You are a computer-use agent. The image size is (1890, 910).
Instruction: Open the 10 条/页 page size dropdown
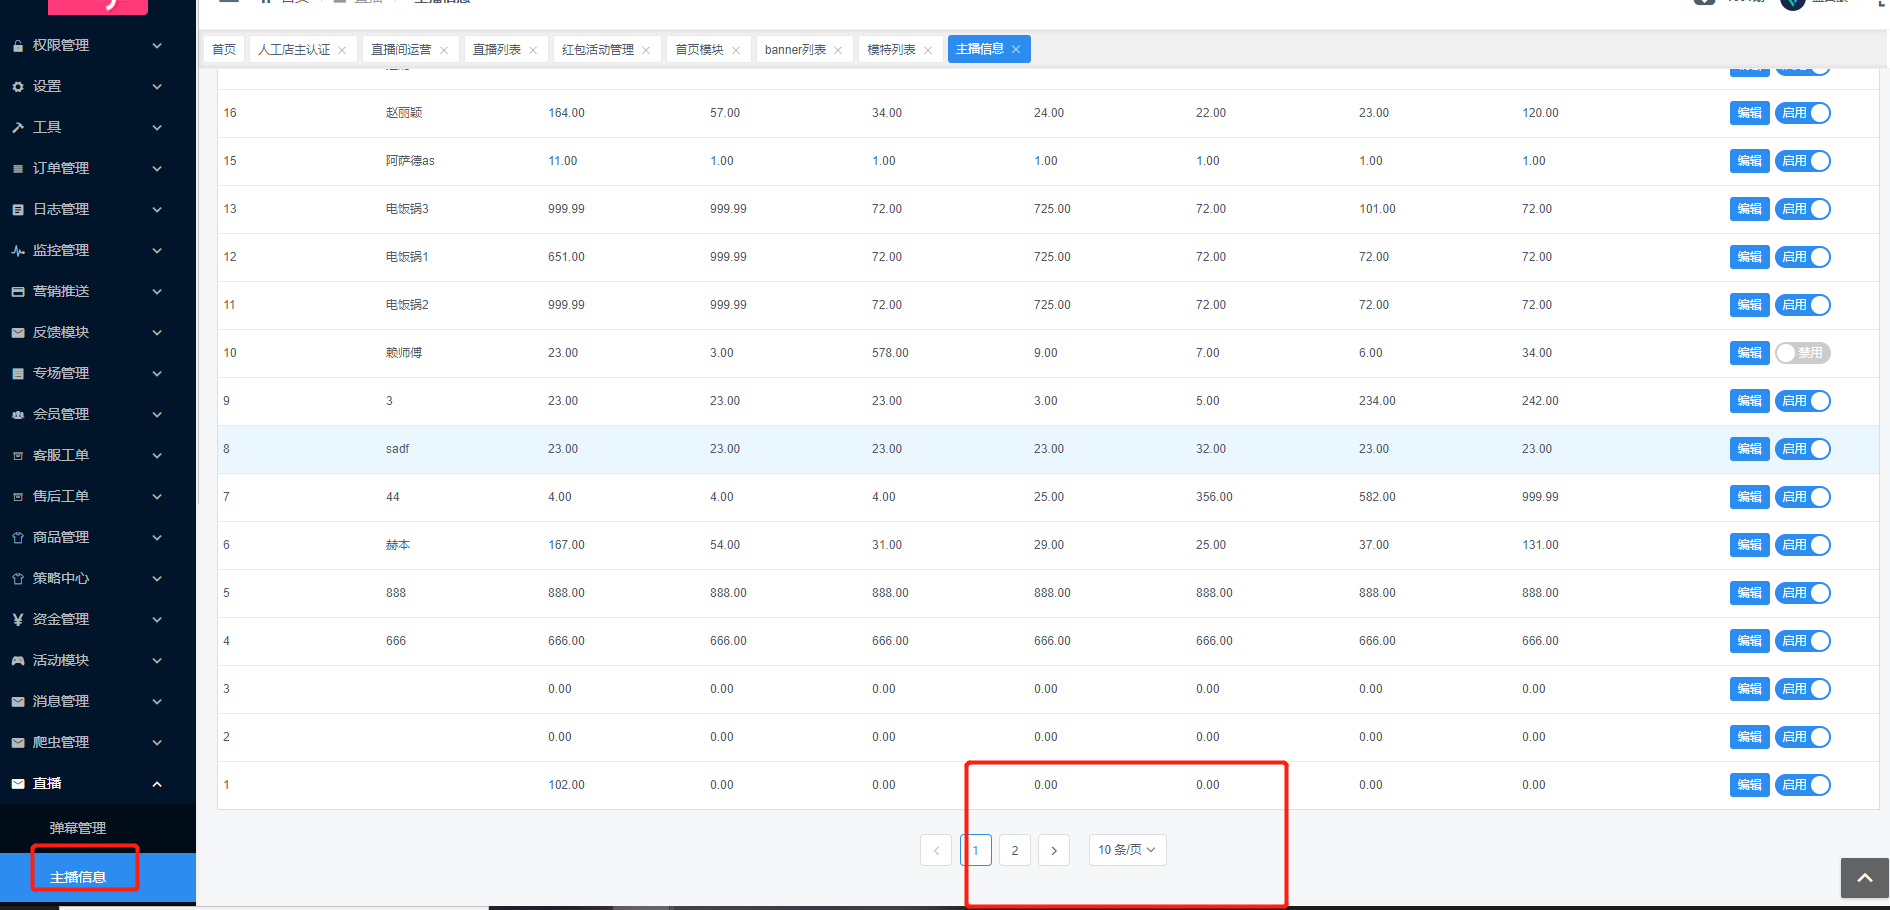point(1127,850)
